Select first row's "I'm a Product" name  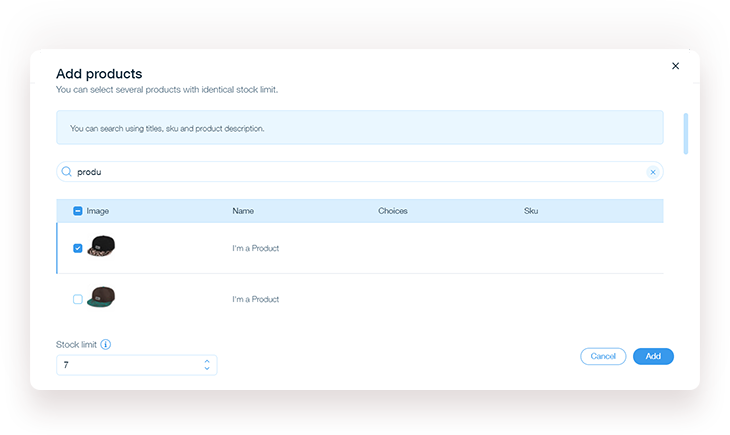[256, 248]
